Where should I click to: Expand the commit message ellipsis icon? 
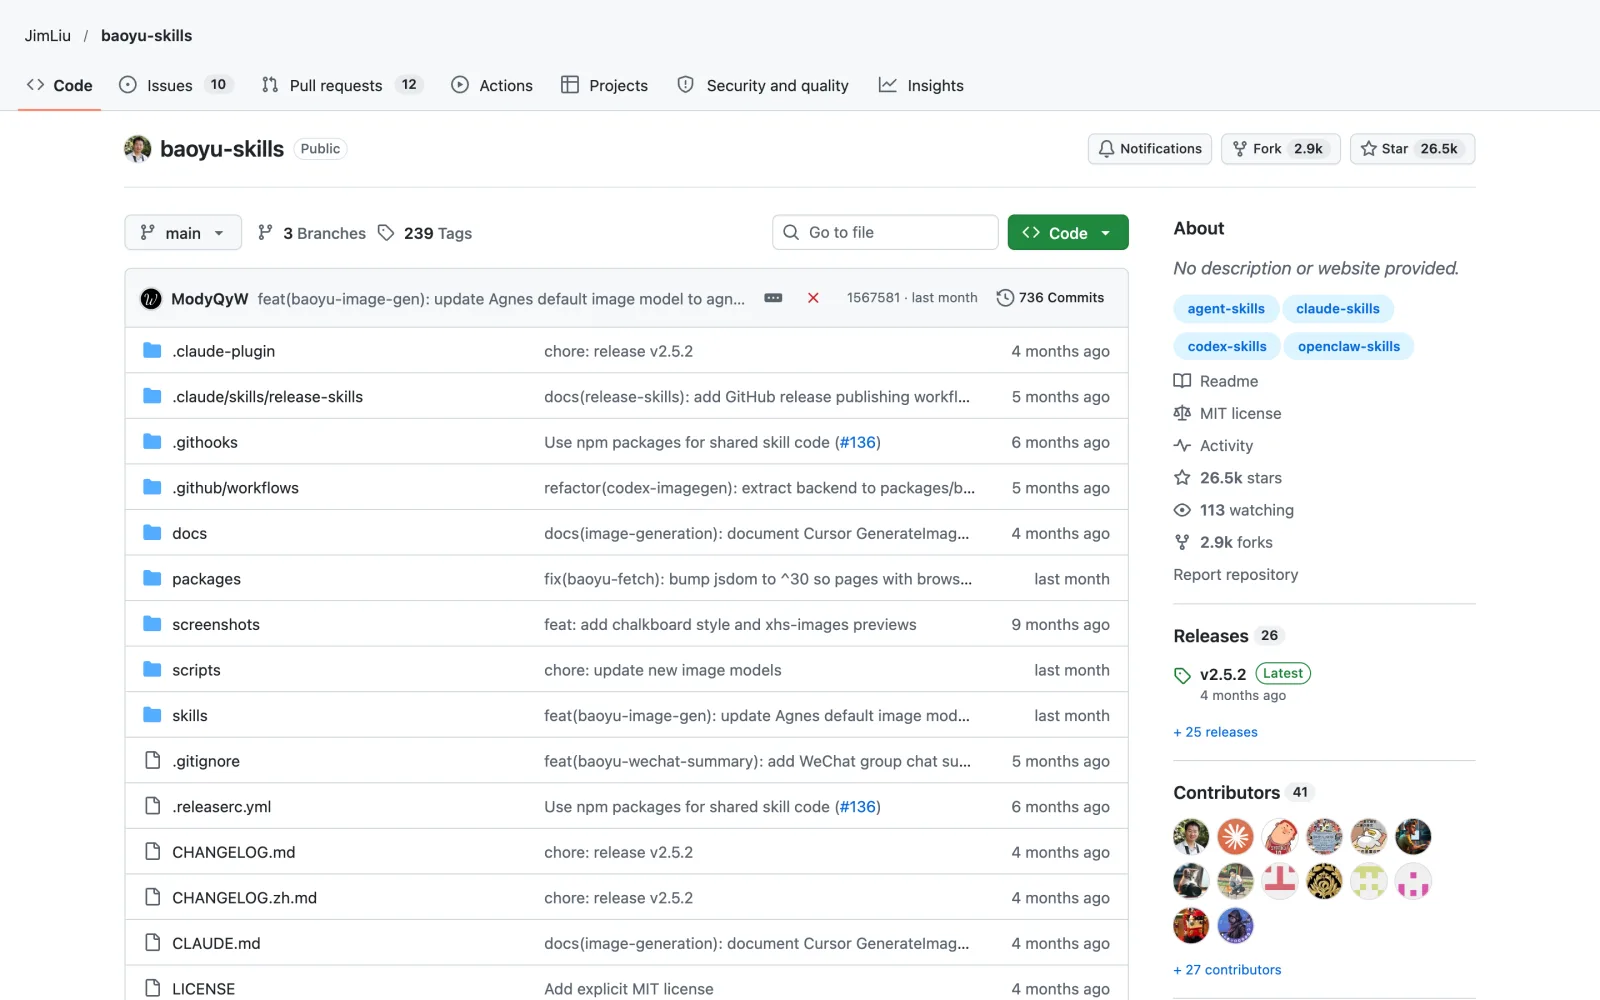(x=773, y=298)
